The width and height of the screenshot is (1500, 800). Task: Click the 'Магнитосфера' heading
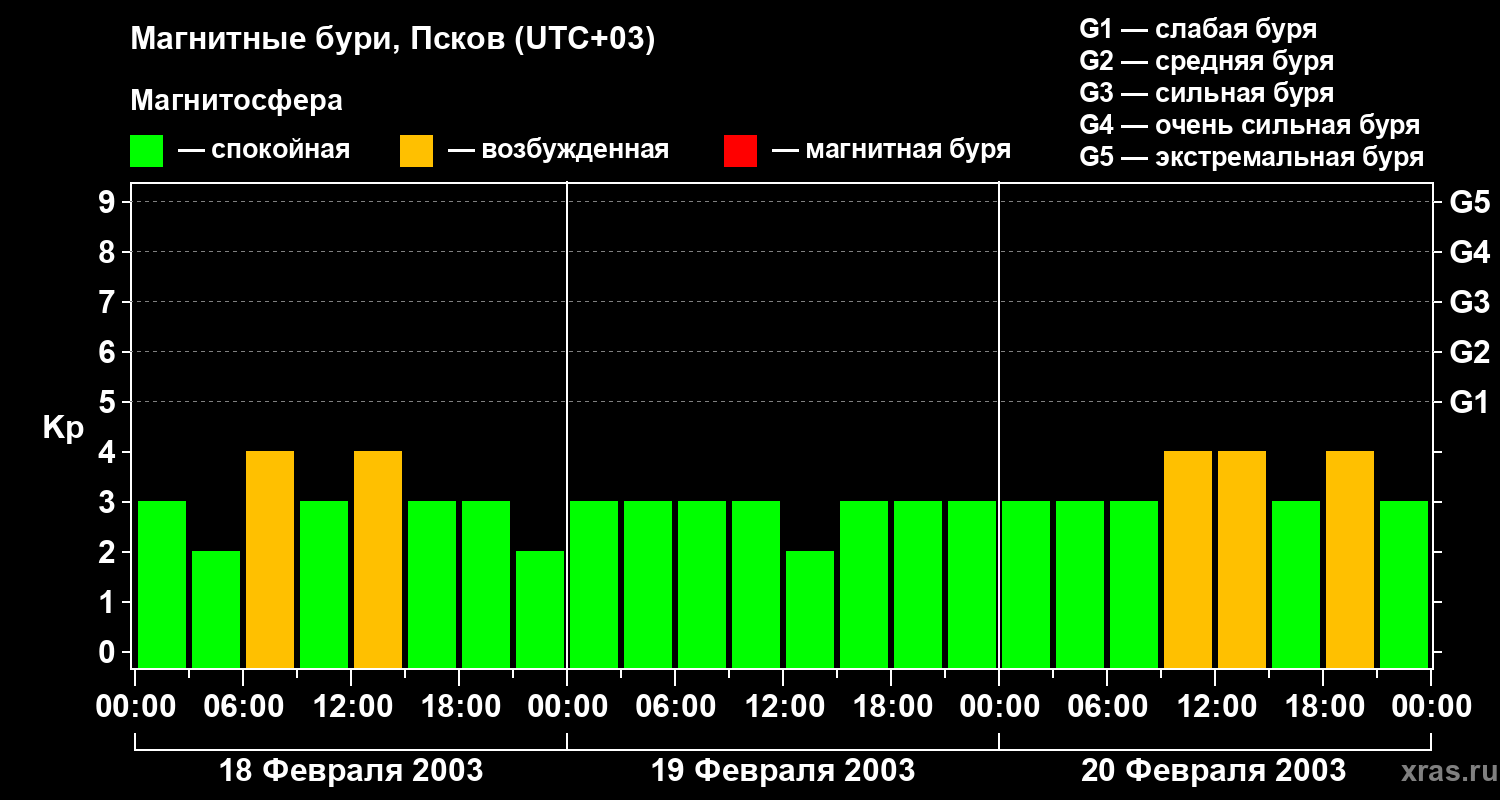[x=237, y=101]
